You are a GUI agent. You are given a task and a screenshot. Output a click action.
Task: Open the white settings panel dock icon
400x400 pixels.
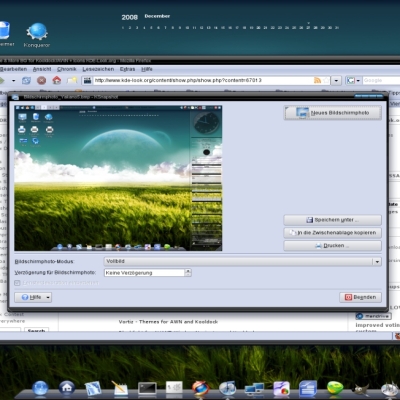pos(174,388)
